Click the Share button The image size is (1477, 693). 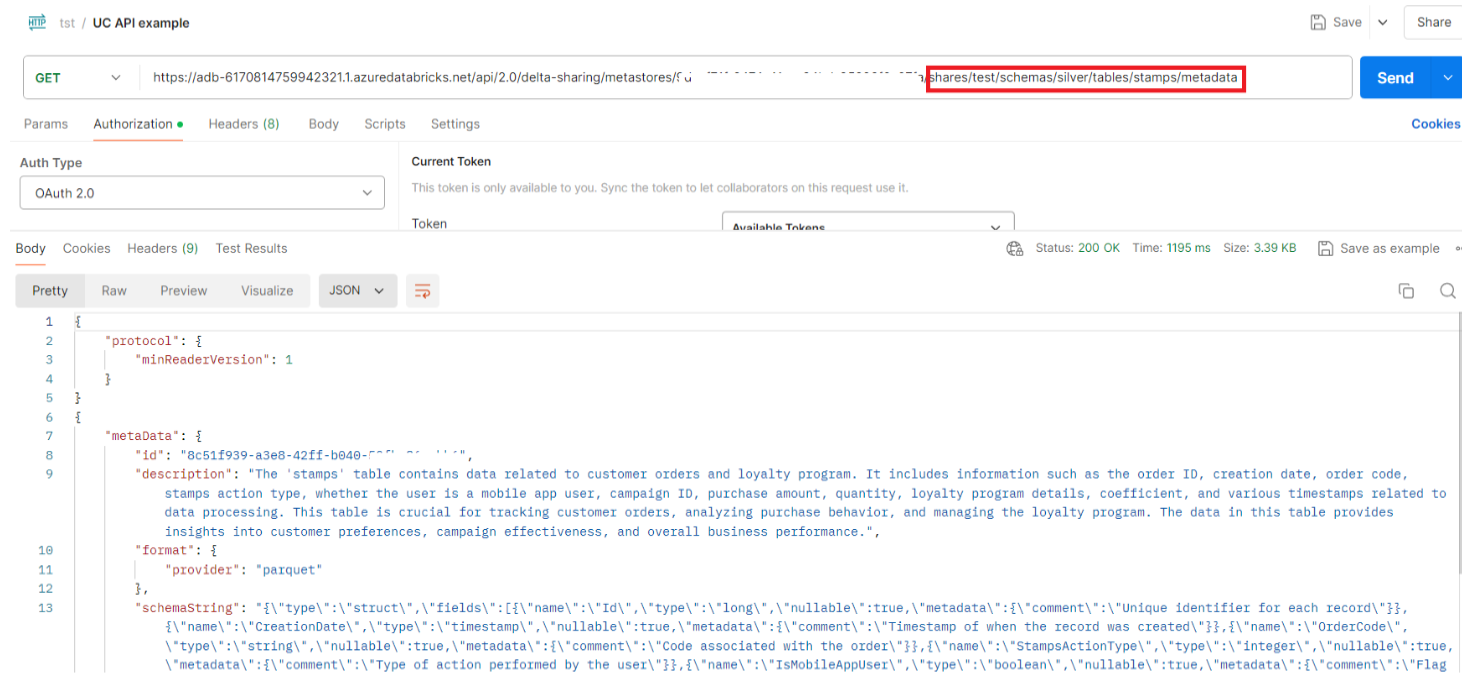click(x=1433, y=22)
